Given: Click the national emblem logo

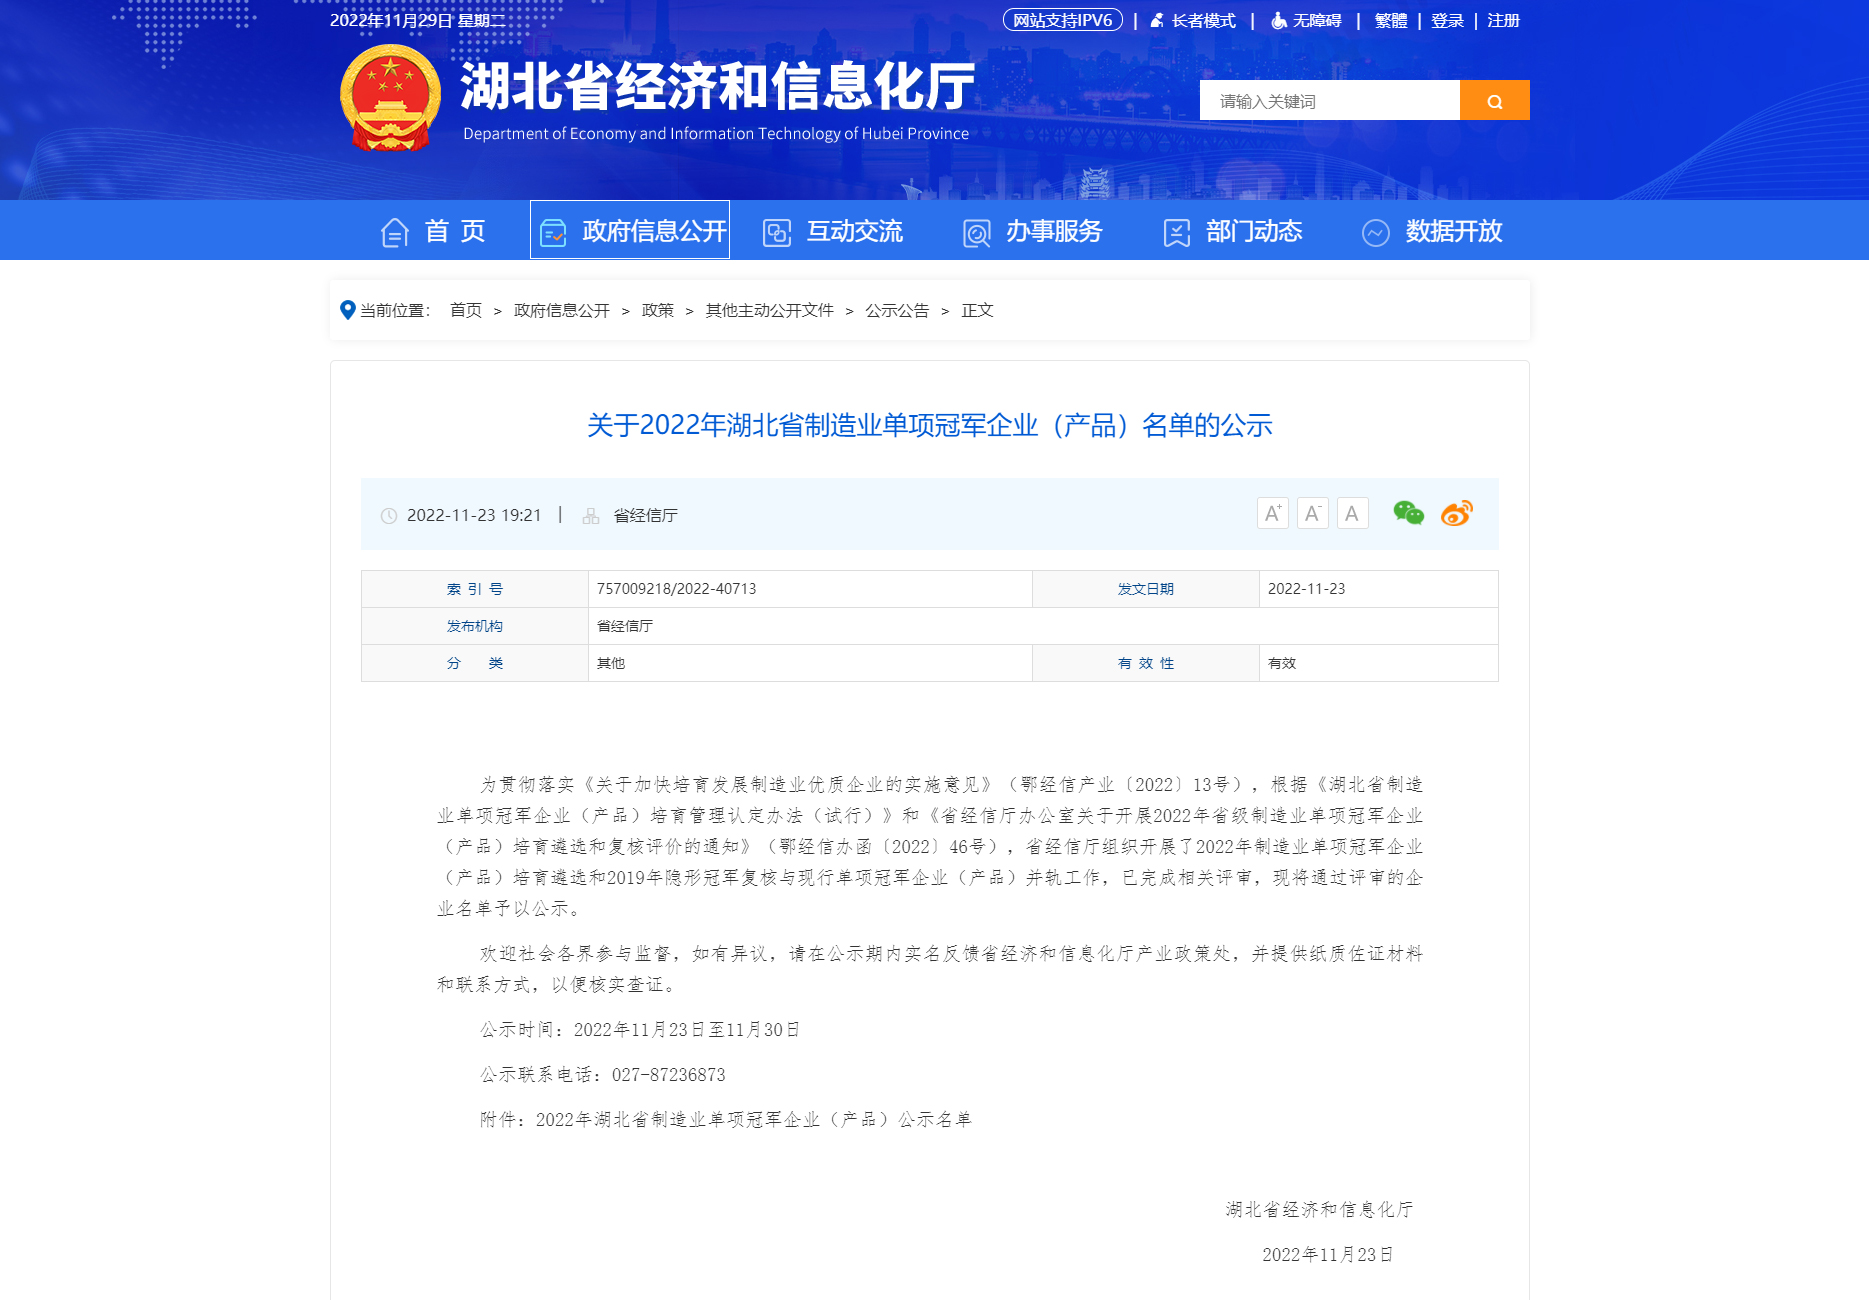Looking at the screenshot, I should [390, 98].
